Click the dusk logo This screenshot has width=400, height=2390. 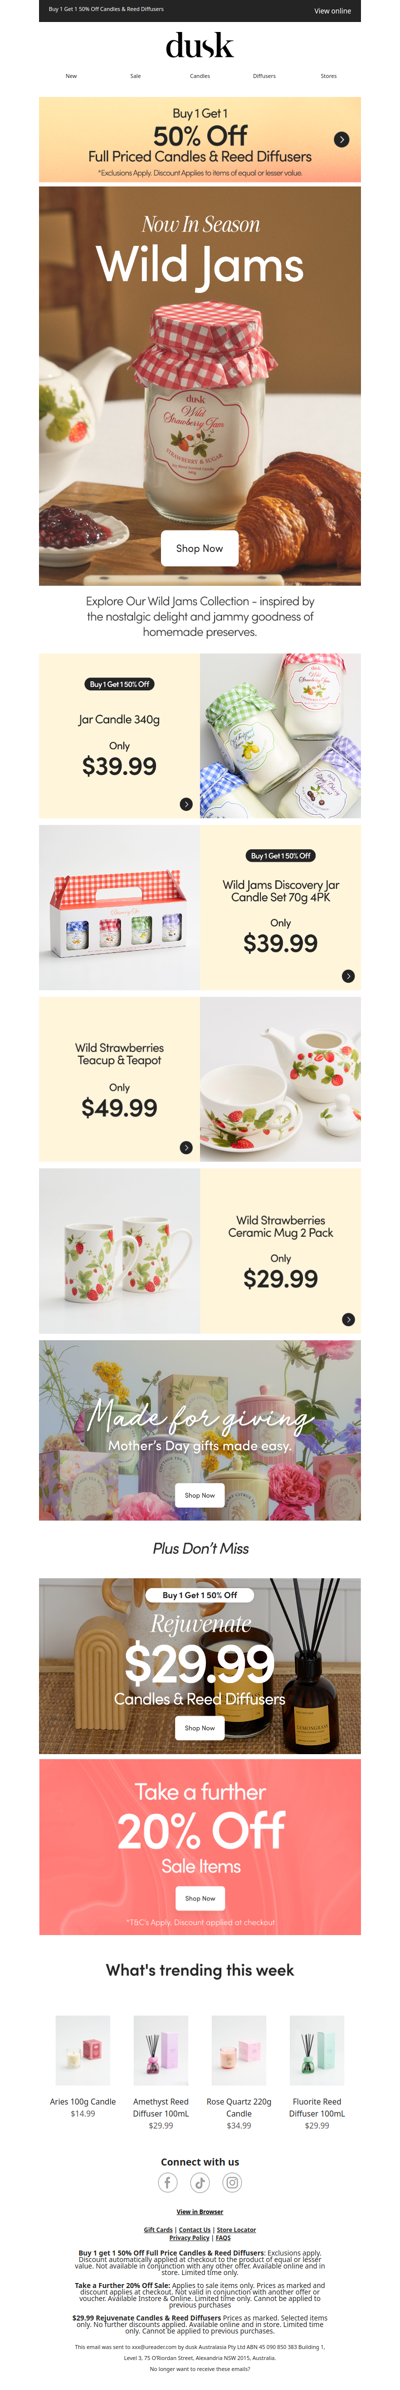point(200,46)
